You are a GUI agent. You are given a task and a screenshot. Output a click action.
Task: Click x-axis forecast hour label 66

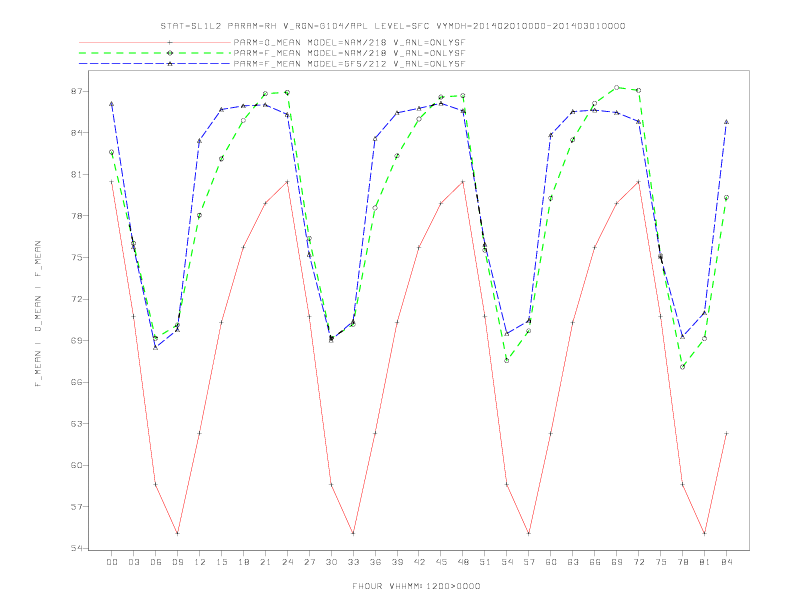coord(595,562)
